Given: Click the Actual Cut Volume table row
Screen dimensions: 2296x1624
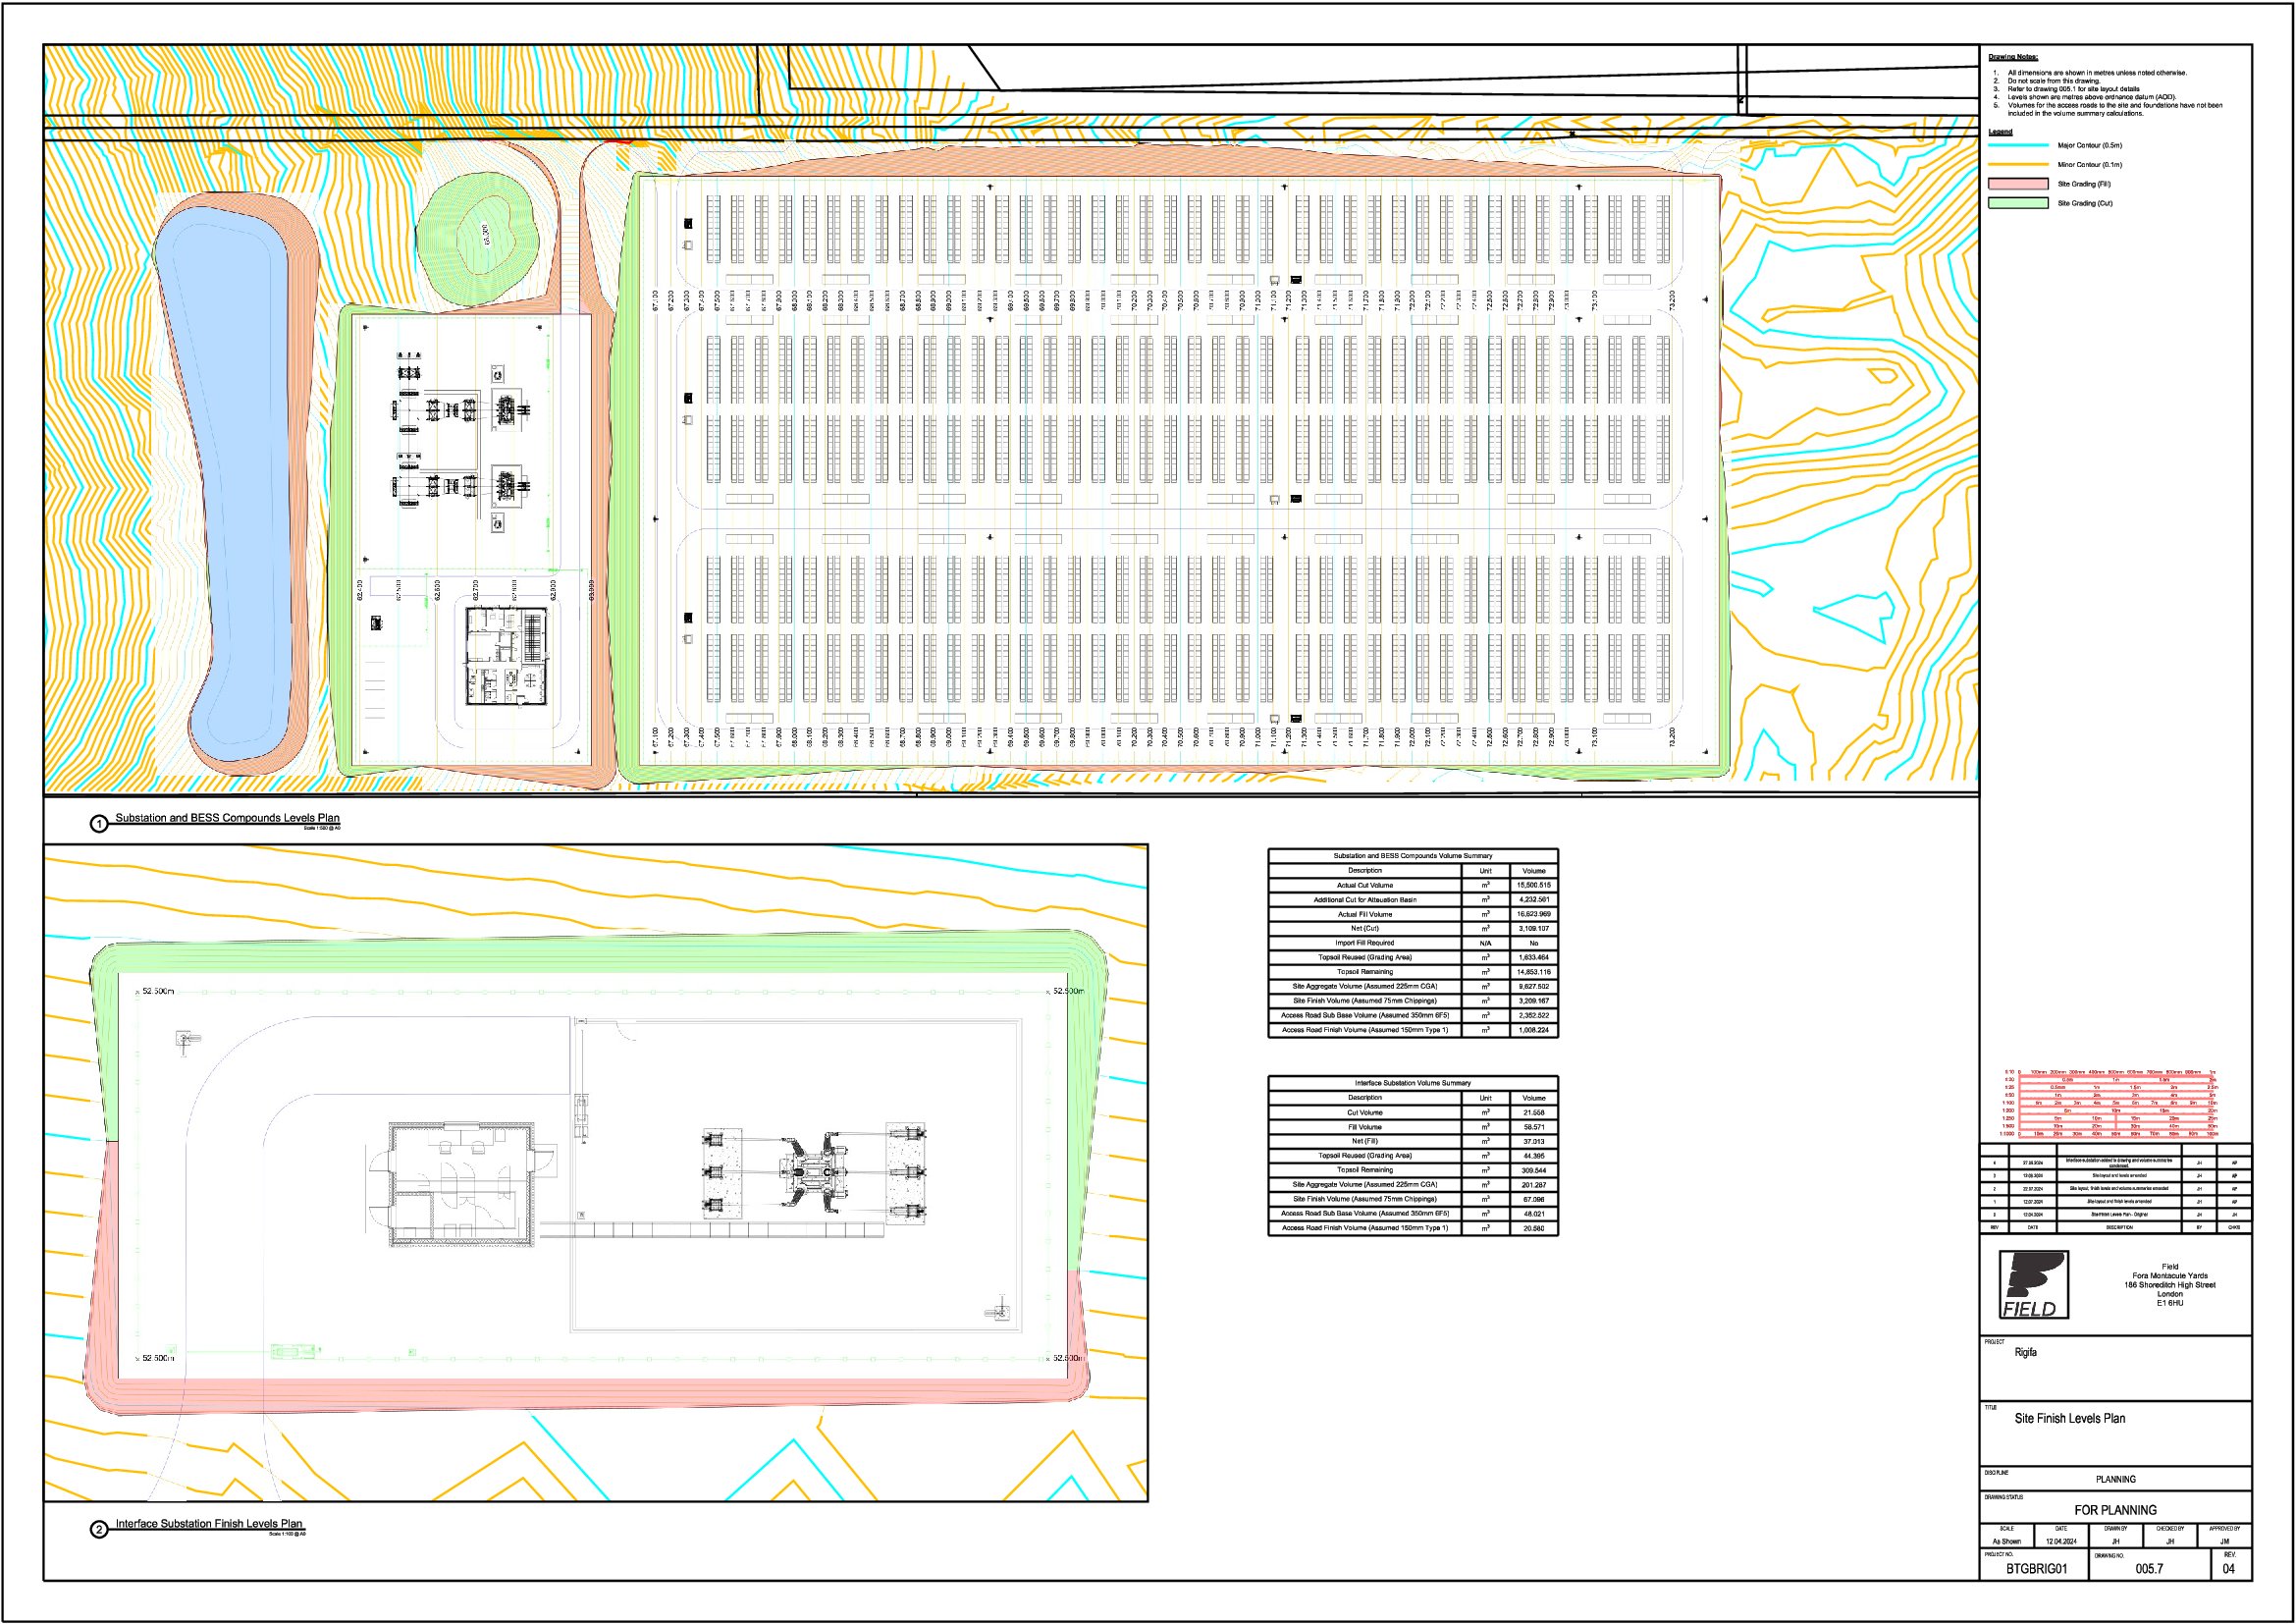Looking at the screenshot, I should [x=1413, y=885].
